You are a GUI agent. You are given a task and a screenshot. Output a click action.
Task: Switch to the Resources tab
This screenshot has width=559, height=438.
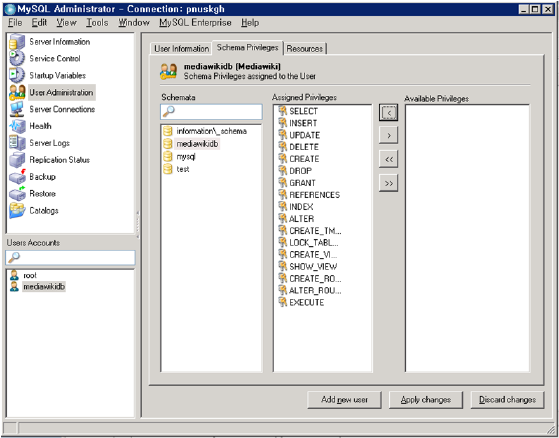click(305, 48)
